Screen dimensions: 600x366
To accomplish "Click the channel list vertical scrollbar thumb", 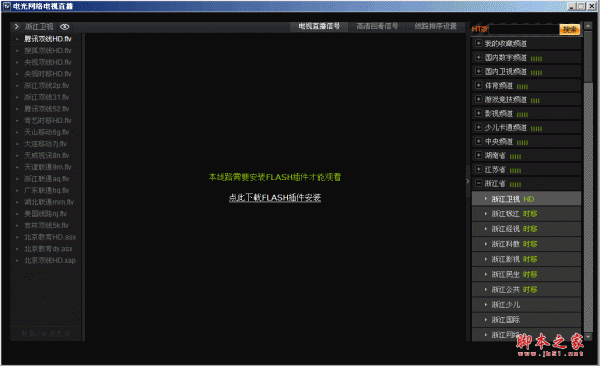I will (x=589, y=56).
